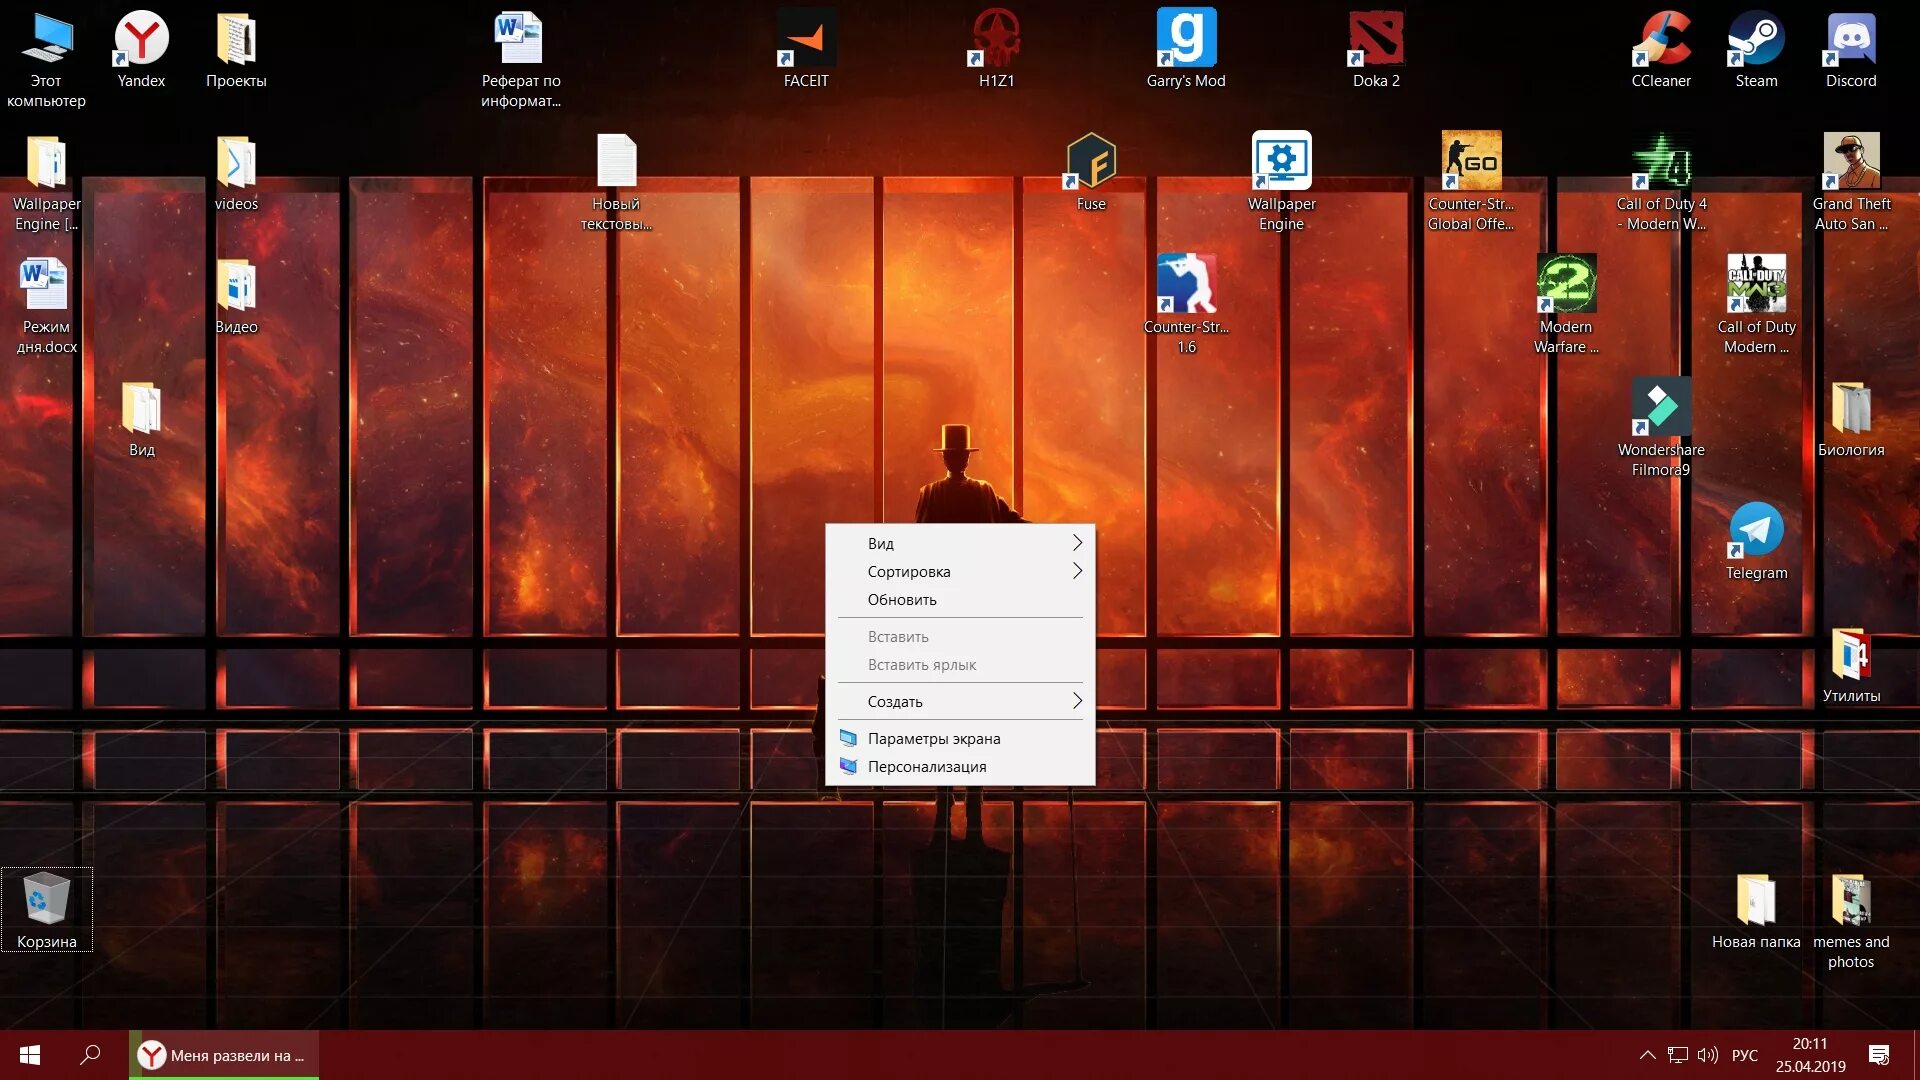Screen dimensions: 1920x1080
Task: Select the Новый текстовый document file
Action: (x=616, y=182)
